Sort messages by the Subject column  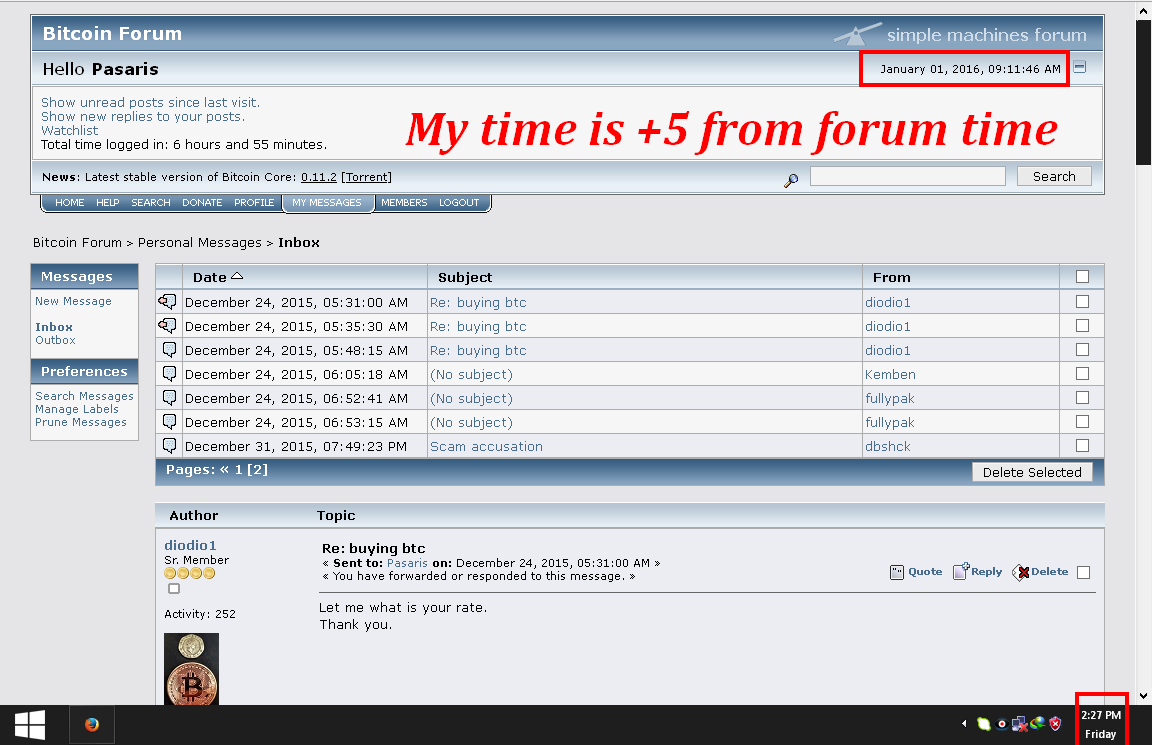[x=465, y=277]
